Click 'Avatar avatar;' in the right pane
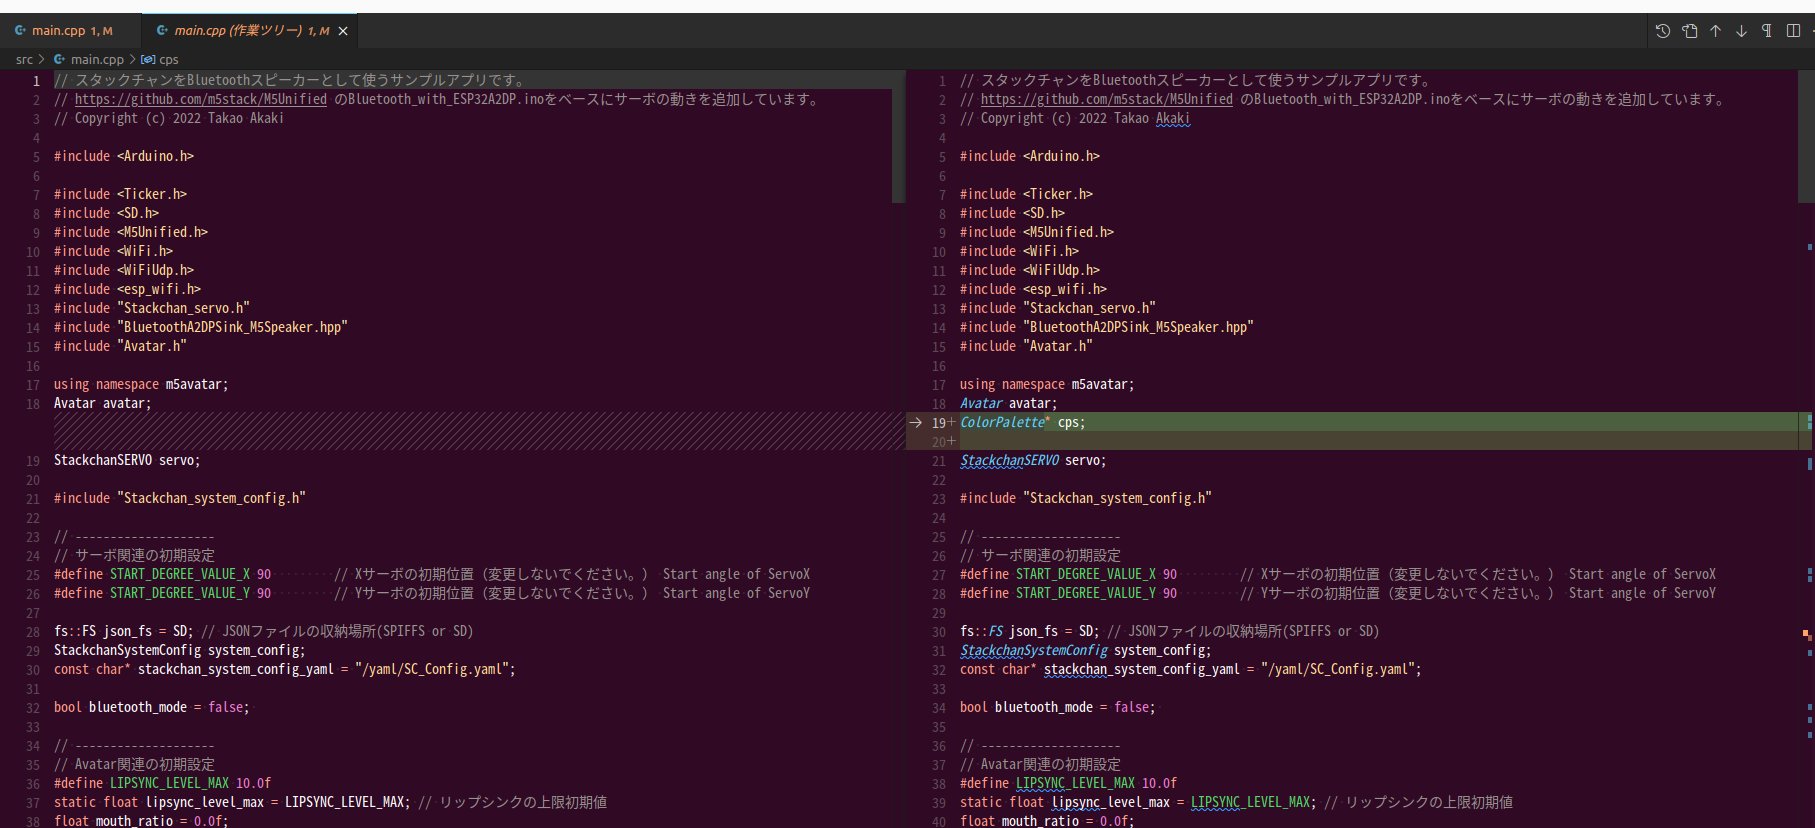1815x828 pixels. click(1009, 403)
